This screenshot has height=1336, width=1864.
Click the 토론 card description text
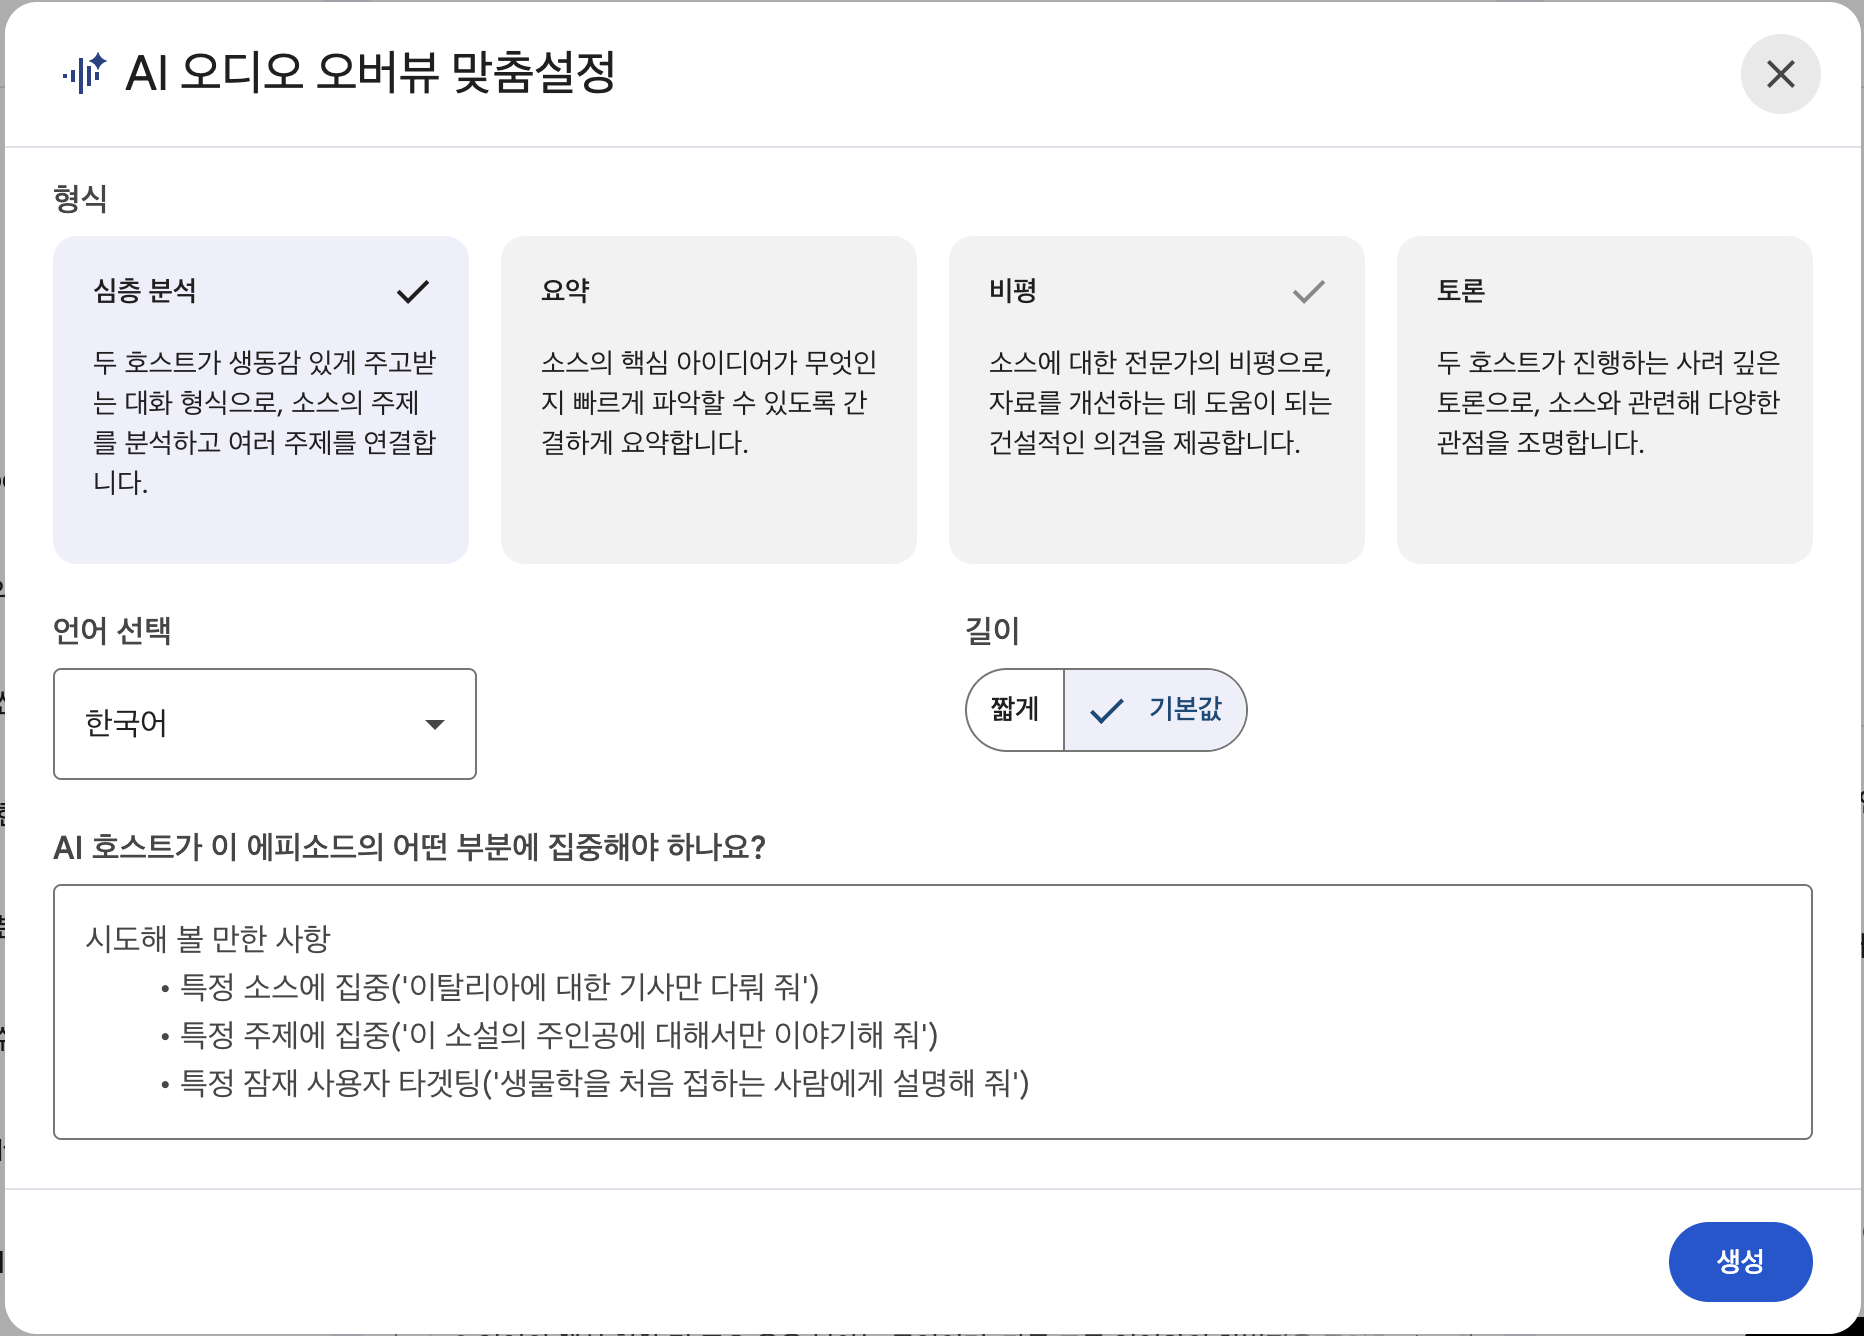pyautogui.click(x=1608, y=402)
